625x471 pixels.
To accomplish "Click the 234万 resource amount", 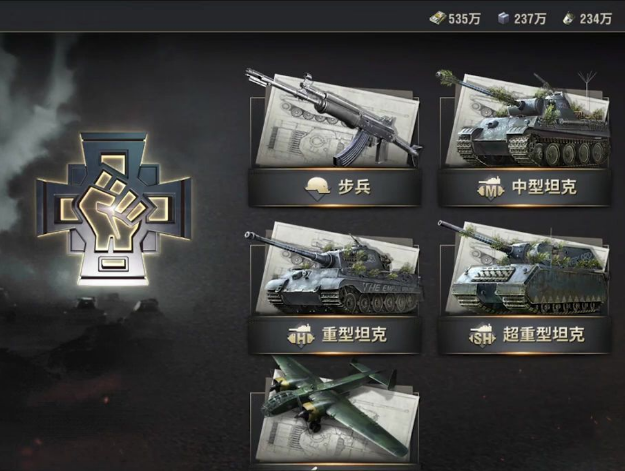I will [x=596, y=19].
